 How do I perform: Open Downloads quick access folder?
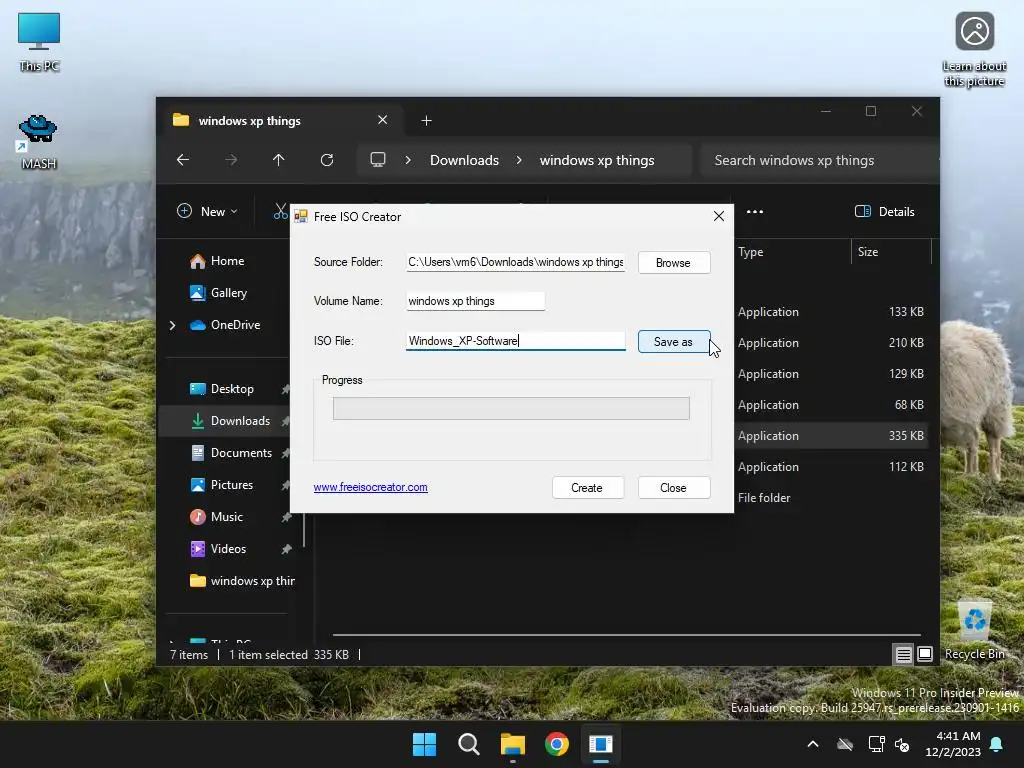[230, 421]
